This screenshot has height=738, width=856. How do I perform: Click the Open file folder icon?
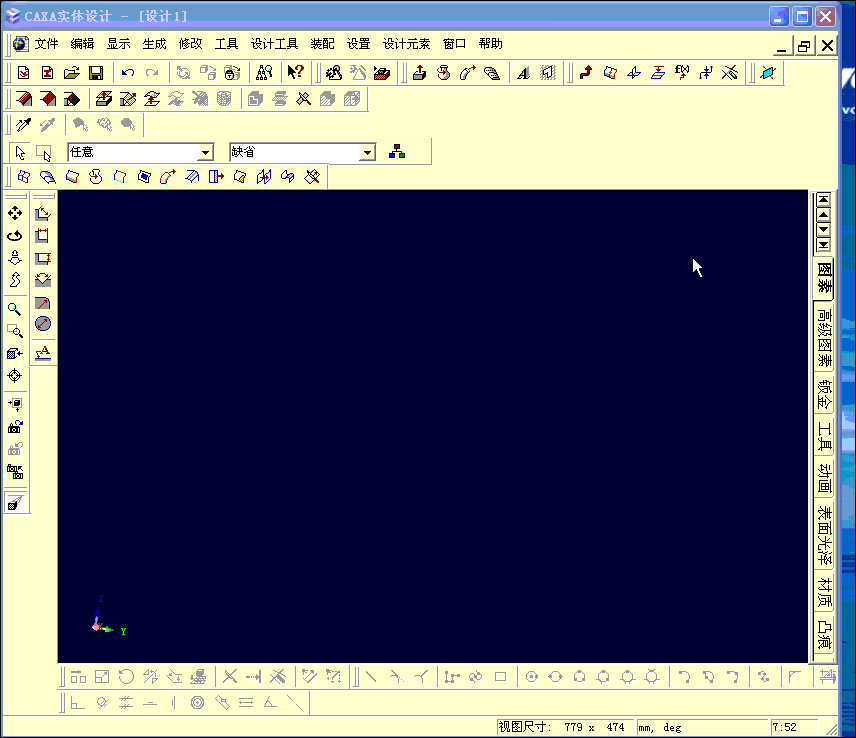point(72,73)
